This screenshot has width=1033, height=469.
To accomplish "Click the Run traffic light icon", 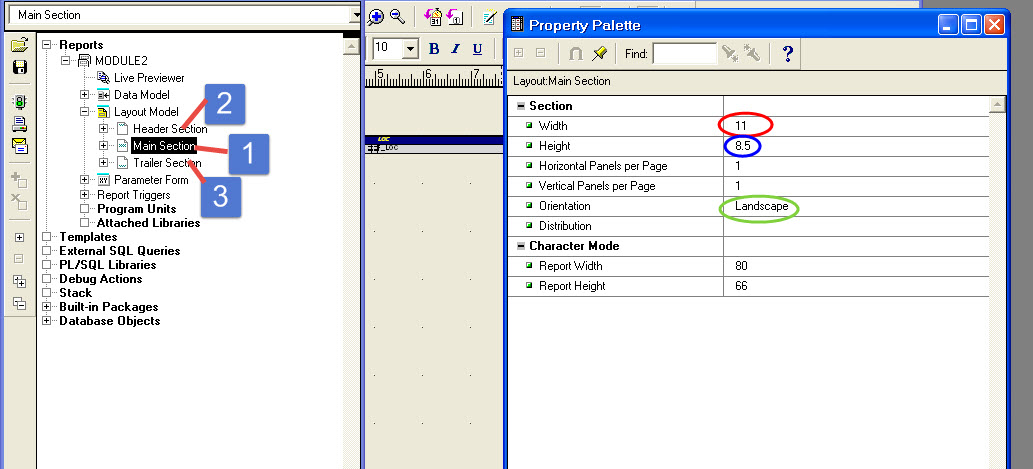I will [x=18, y=102].
